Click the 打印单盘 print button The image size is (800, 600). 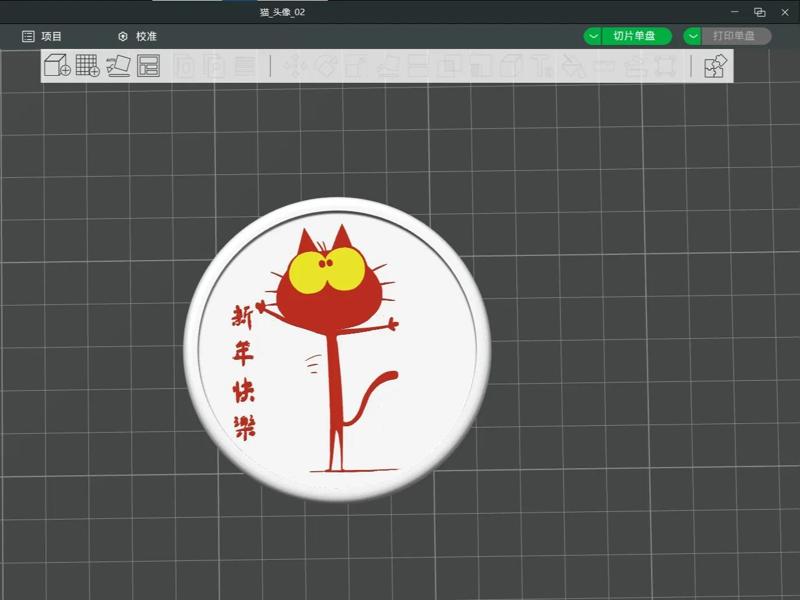736,36
